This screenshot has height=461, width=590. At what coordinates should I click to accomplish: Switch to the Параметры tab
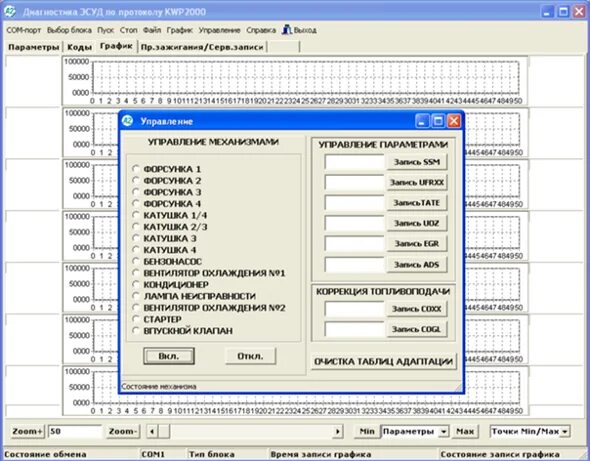(33, 47)
